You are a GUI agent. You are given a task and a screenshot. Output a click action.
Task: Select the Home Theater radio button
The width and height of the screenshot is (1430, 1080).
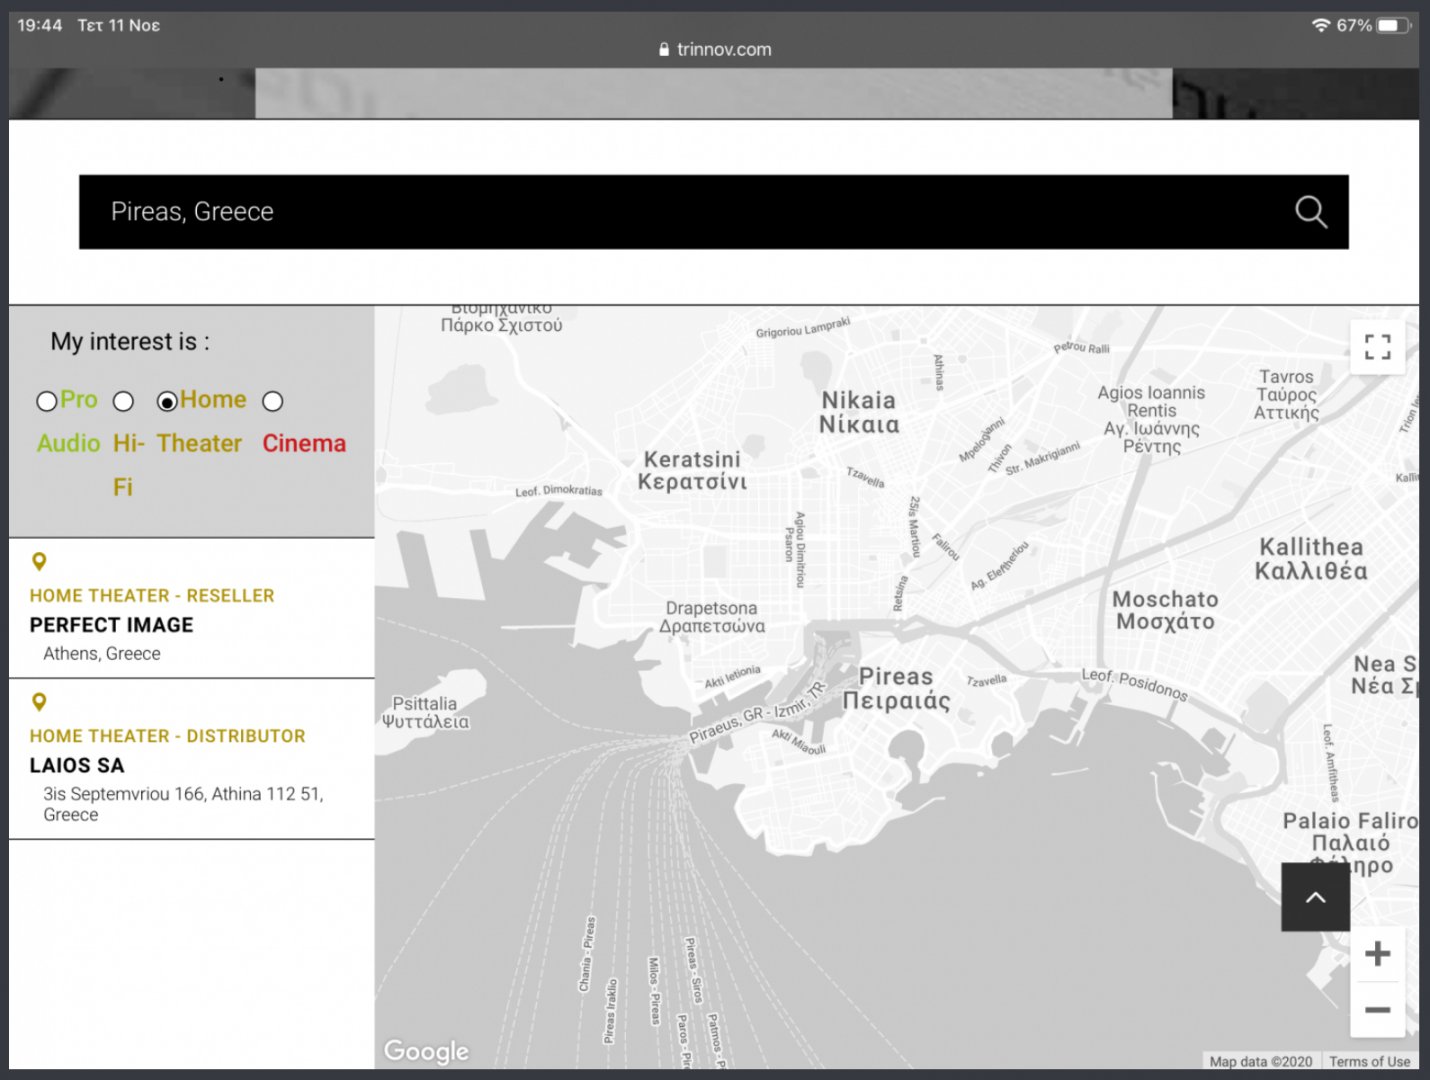(x=167, y=401)
